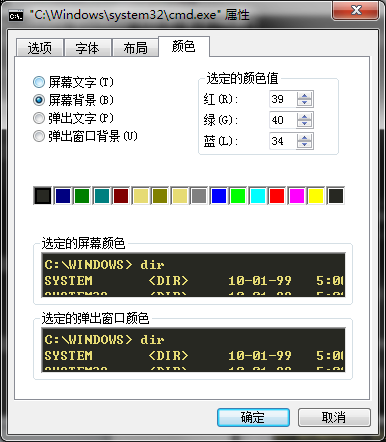Choose the 屏幕背景(B) radio option
The width and height of the screenshot is (386, 442).
point(74,100)
